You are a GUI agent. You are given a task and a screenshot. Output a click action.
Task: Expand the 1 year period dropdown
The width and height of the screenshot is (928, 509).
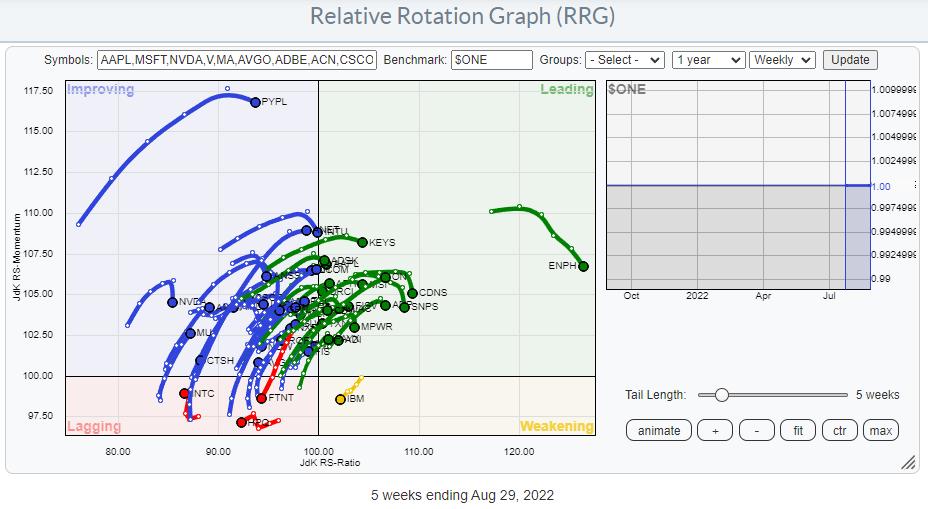[708, 60]
